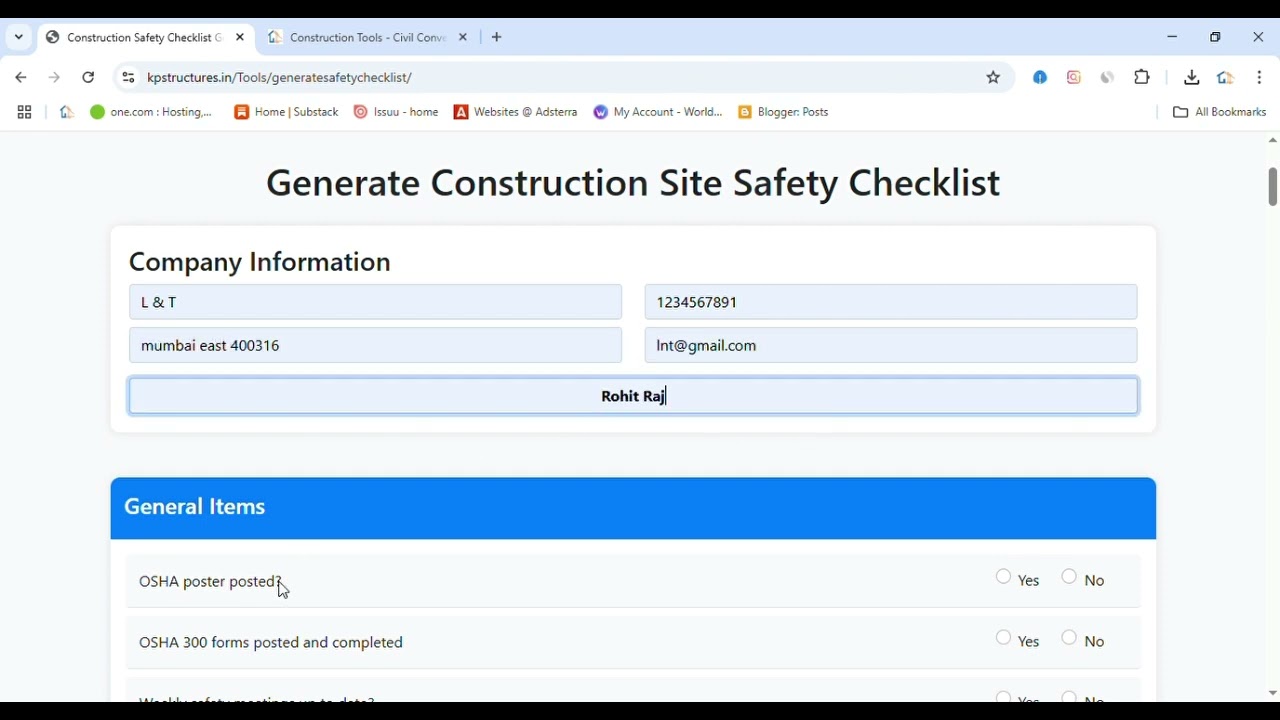Screen dimensions: 1280x720
Task: Click the General Items section header
Action: 634,509
